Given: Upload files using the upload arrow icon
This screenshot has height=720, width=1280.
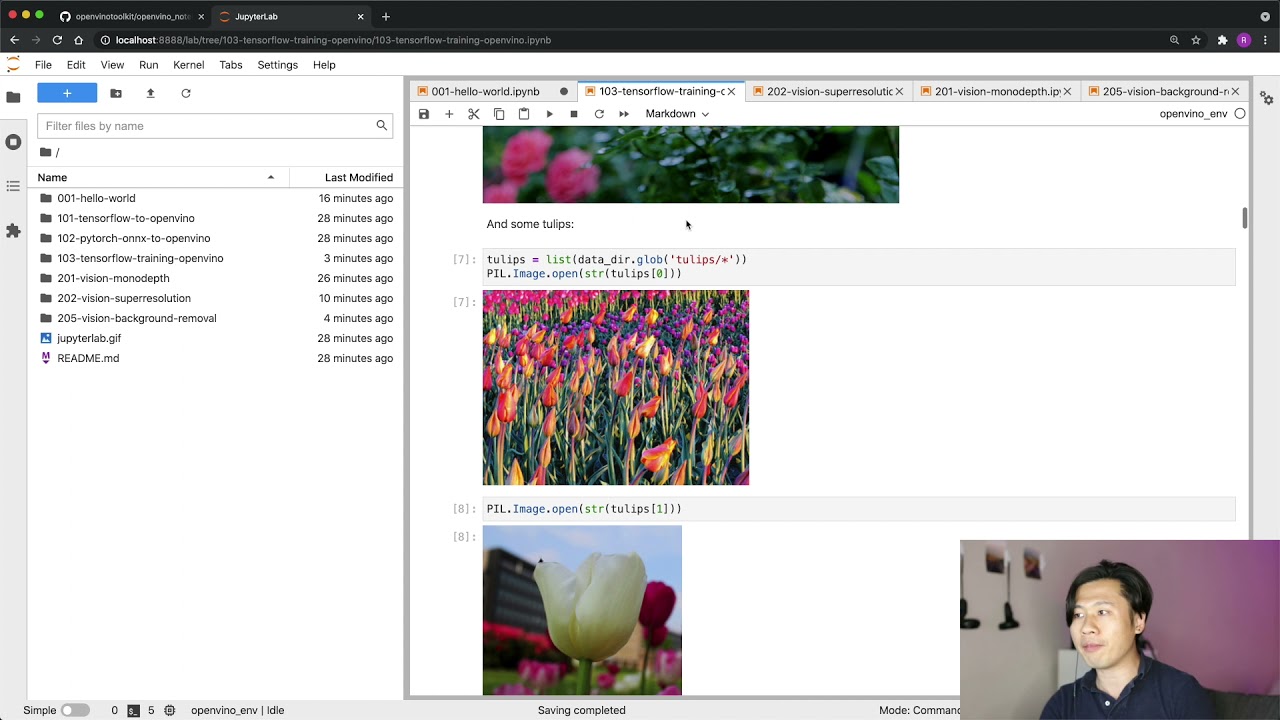Looking at the screenshot, I should 150,93.
